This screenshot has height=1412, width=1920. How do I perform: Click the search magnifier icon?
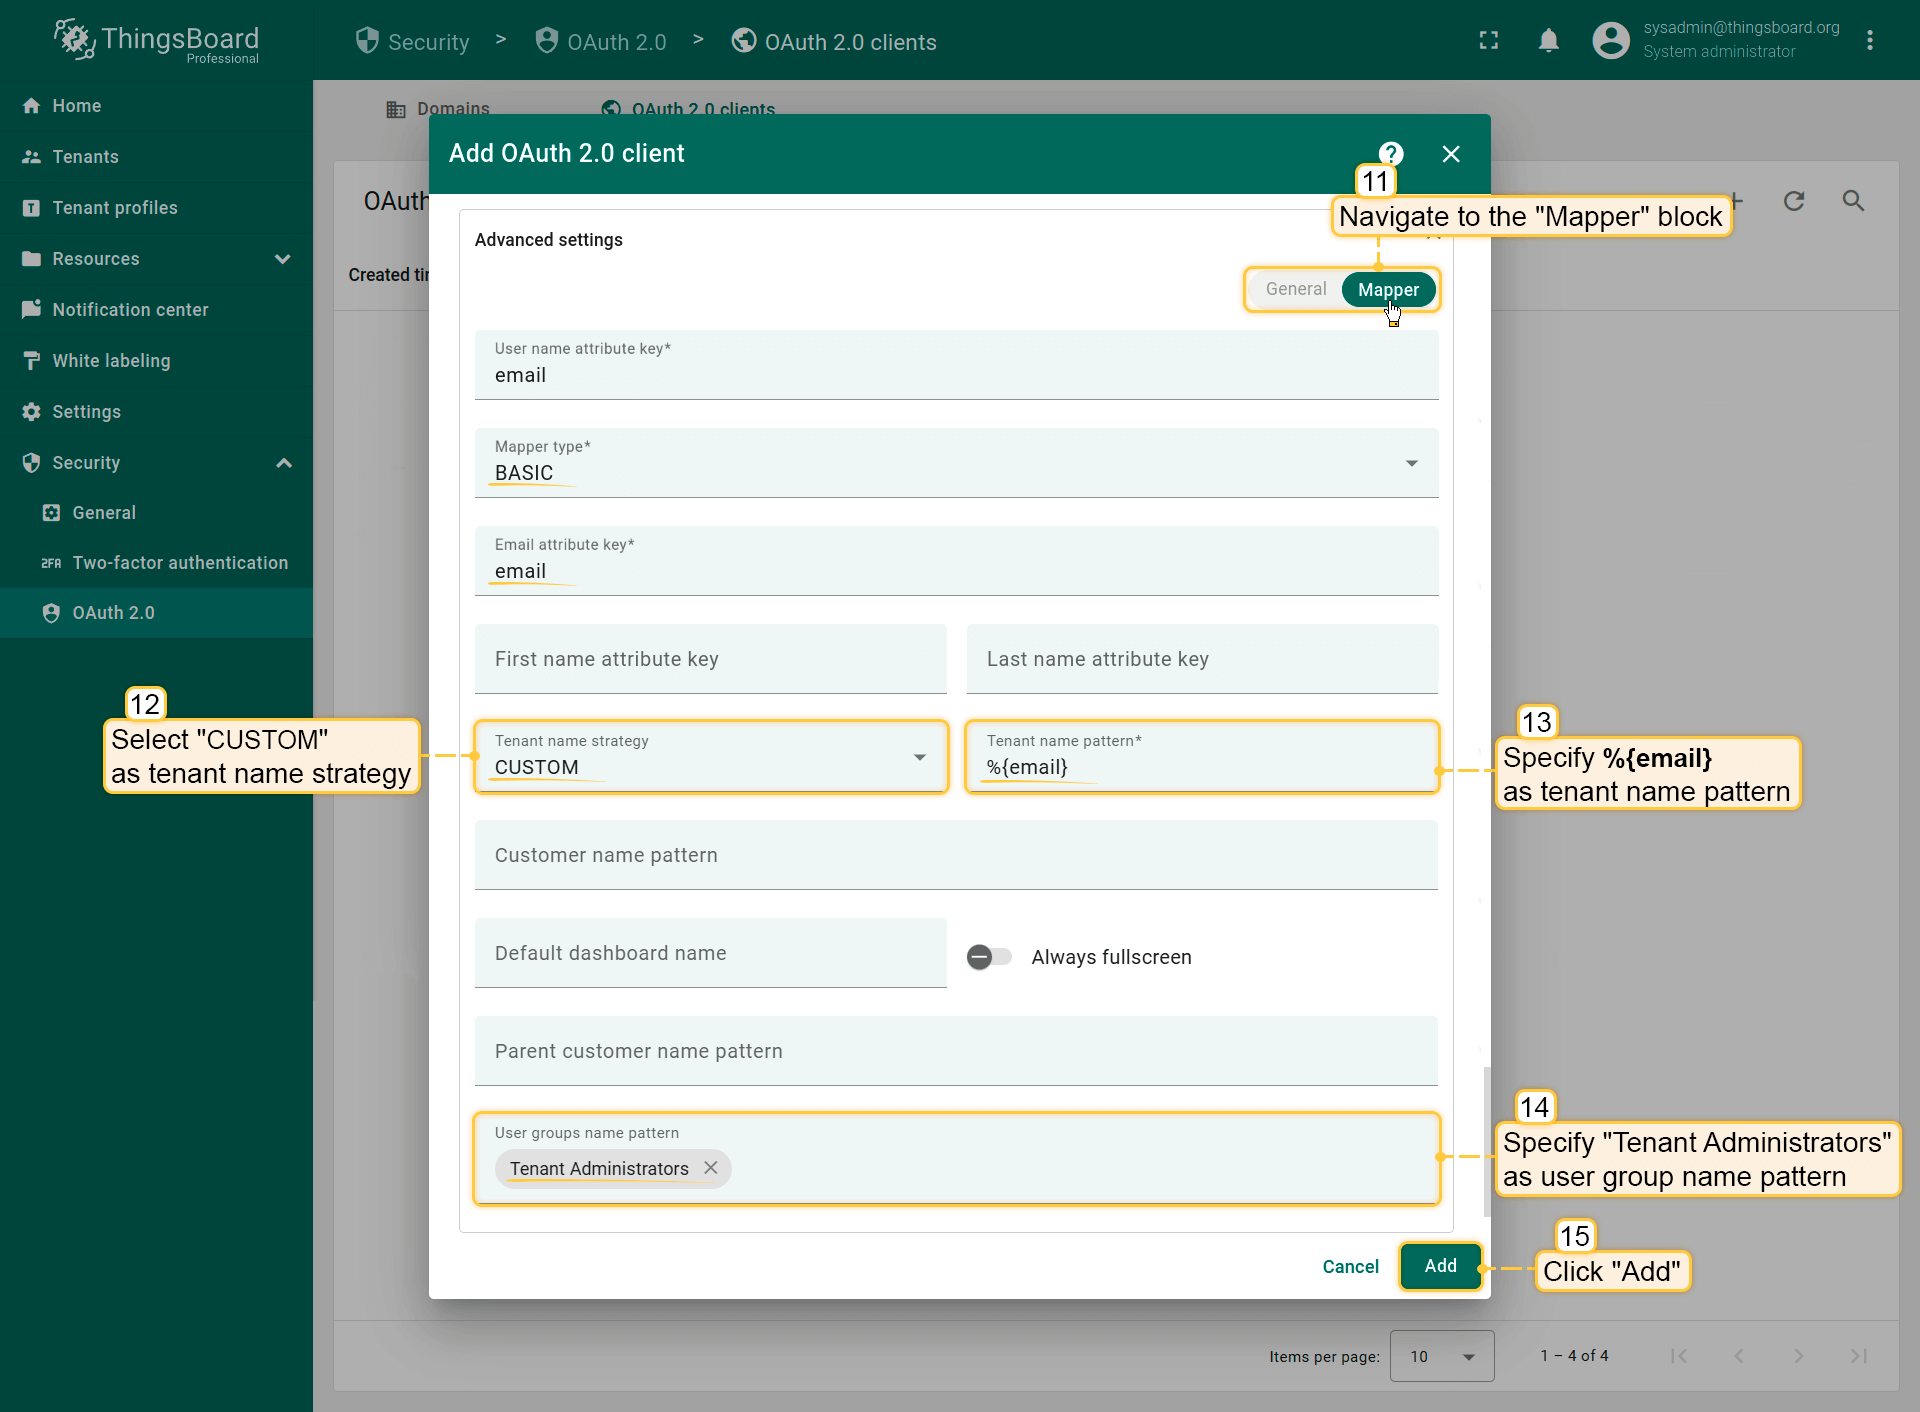pos(1853,201)
